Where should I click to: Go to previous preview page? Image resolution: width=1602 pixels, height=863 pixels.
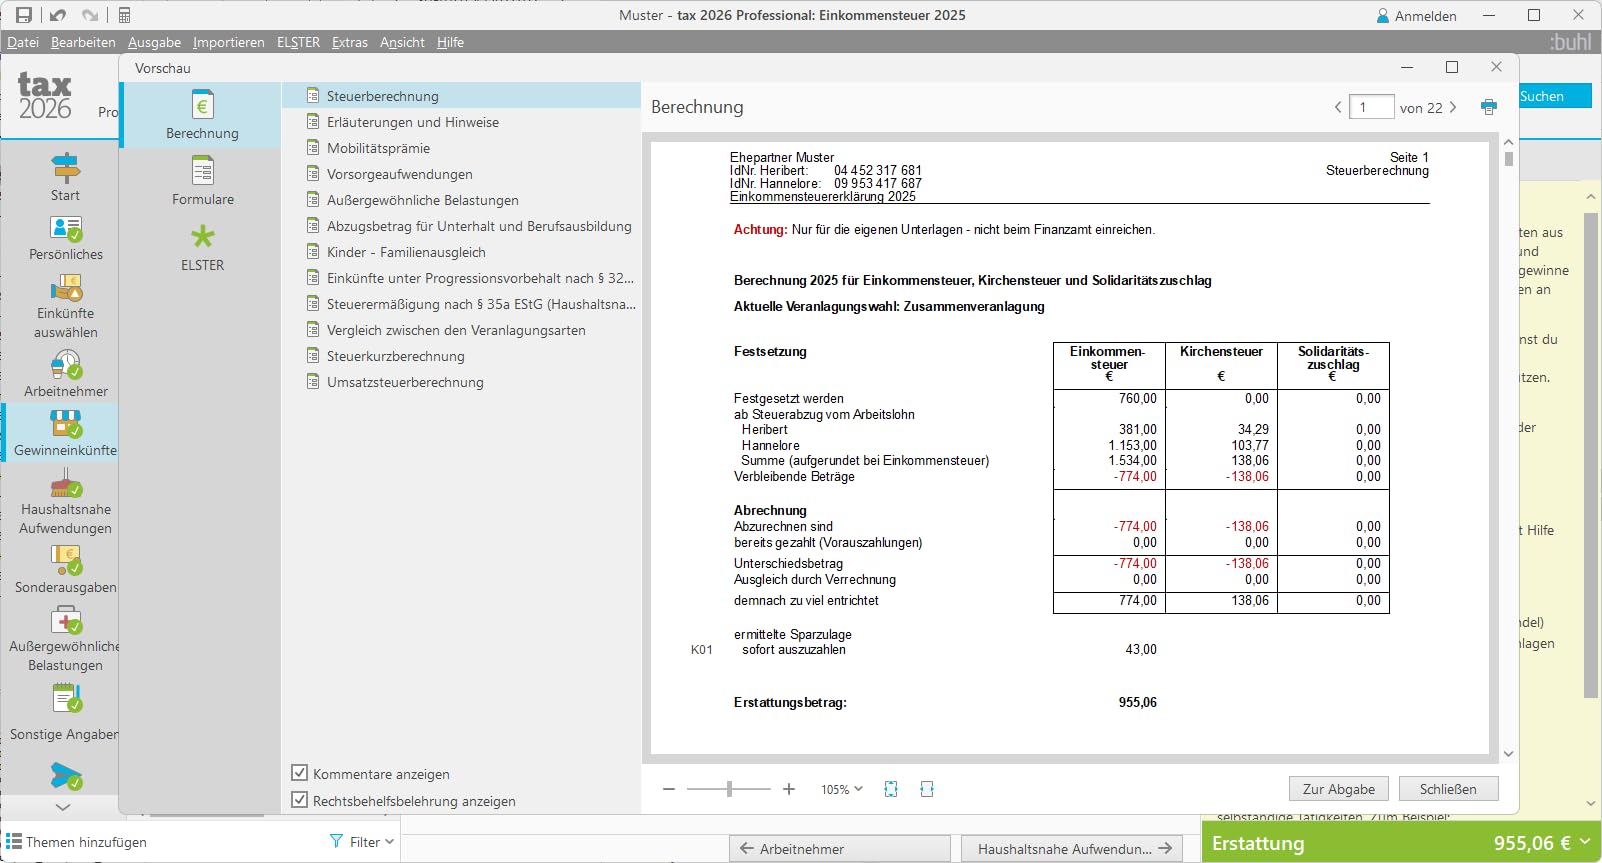point(1338,107)
